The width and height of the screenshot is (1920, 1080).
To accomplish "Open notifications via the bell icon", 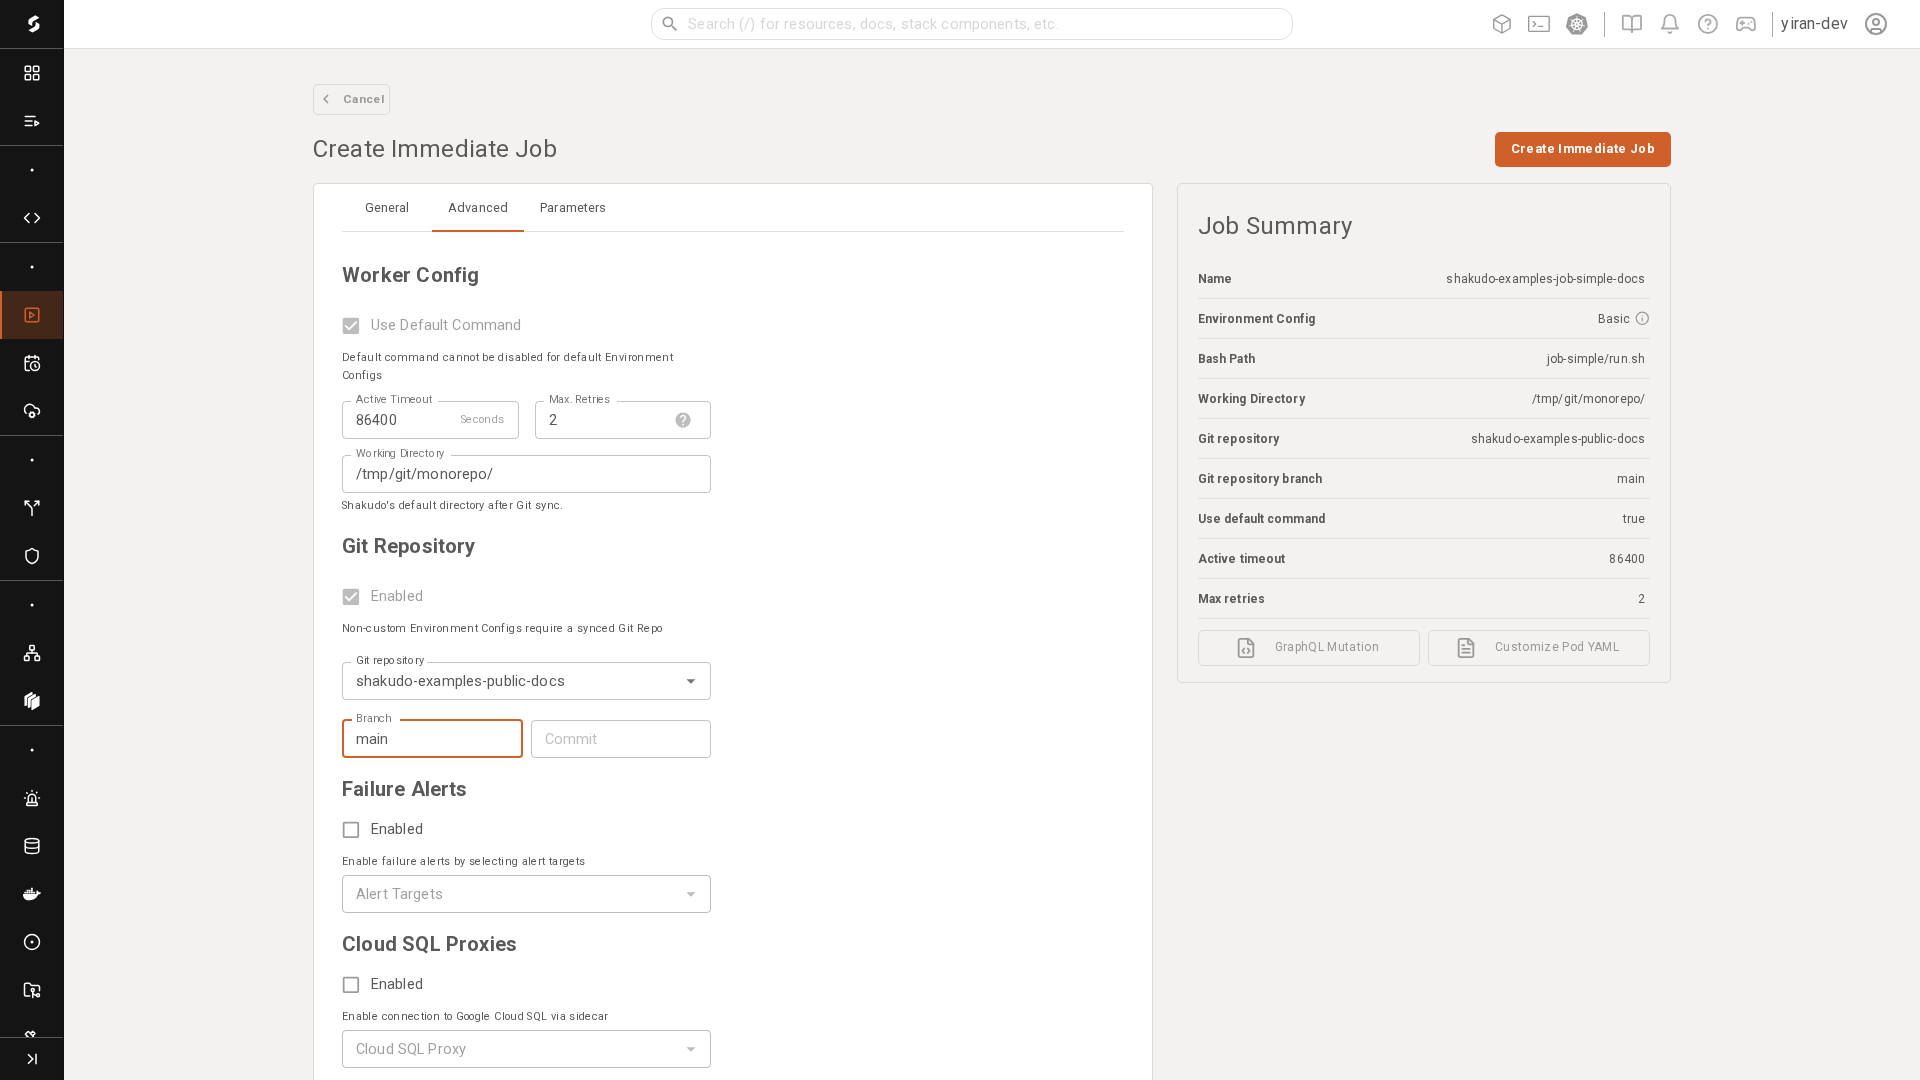I will pos(1668,24).
